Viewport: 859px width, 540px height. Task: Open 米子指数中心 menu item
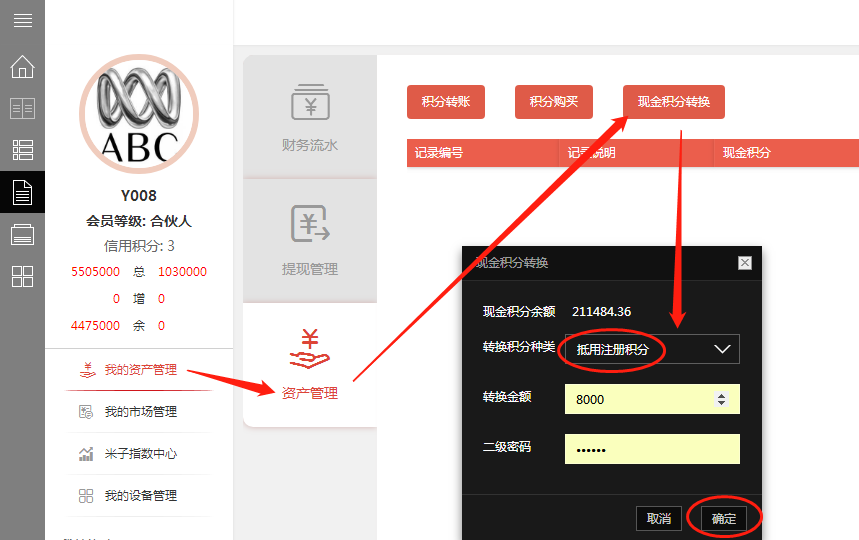(x=139, y=453)
